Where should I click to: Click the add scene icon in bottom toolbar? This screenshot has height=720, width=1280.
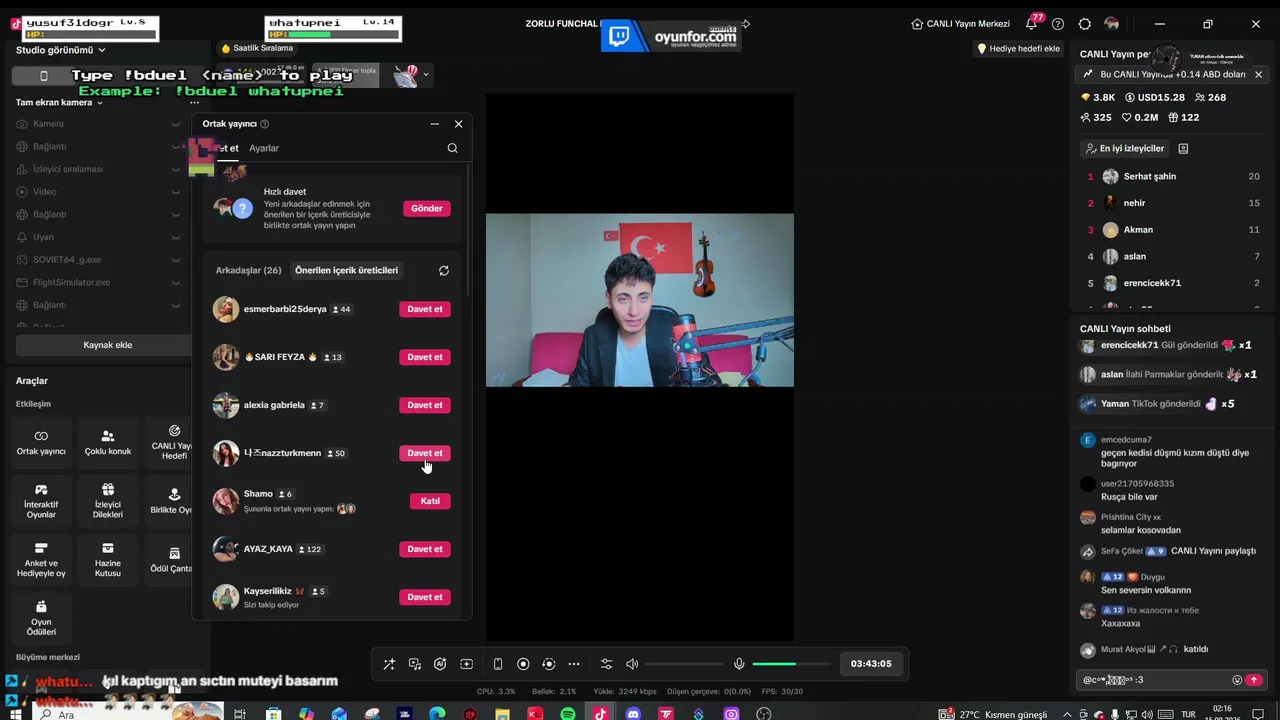pyautogui.click(x=466, y=664)
